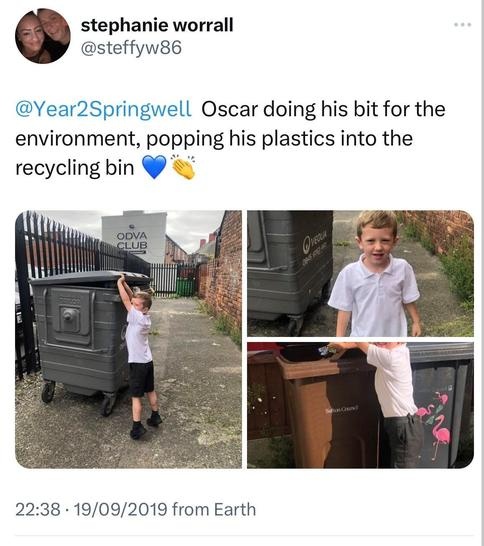Image resolution: width=484 pixels, height=546 pixels.
Task: Open the @steffyw86 handle
Action: 131,48
